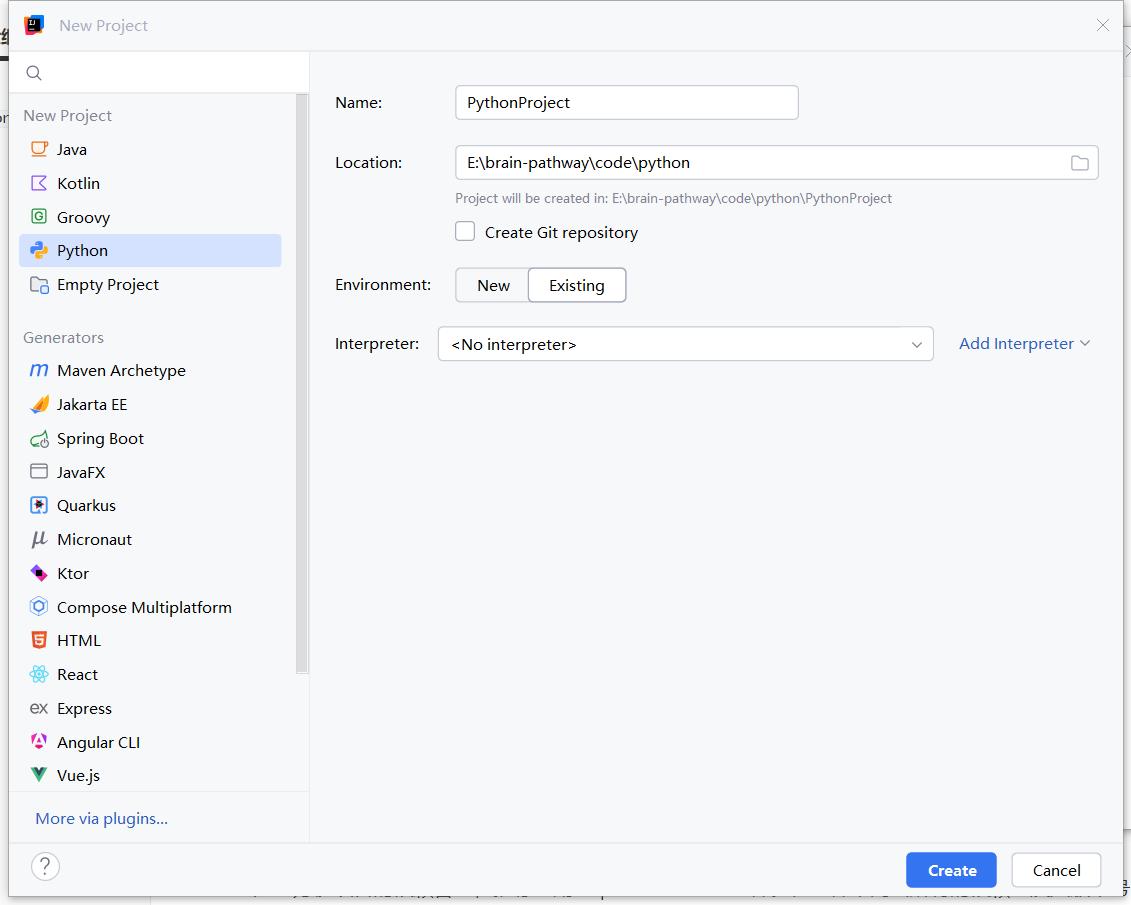Click the Java cup icon
The height and width of the screenshot is (905, 1131).
tap(39, 149)
